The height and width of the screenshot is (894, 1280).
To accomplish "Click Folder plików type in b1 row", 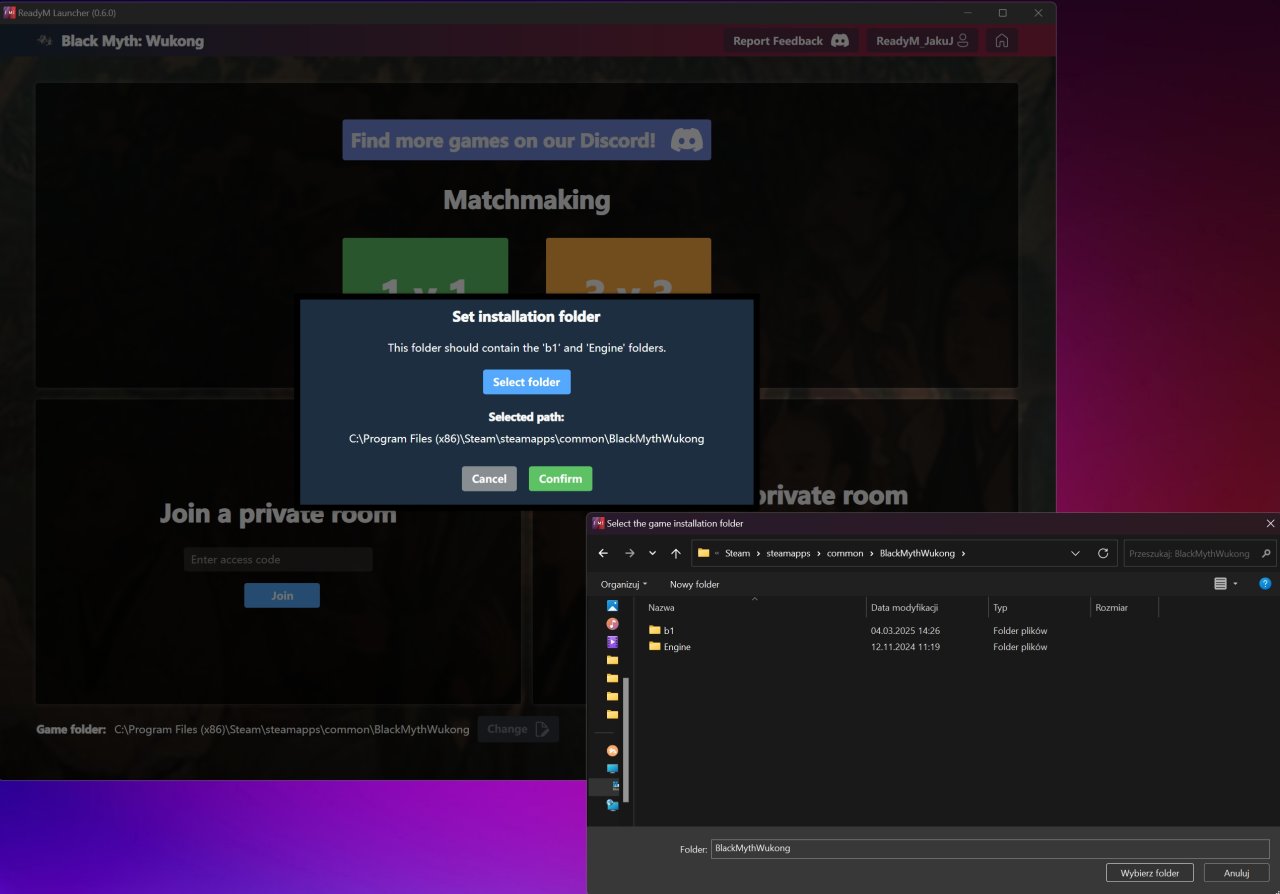I will pyautogui.click(x=1020, y=631).
